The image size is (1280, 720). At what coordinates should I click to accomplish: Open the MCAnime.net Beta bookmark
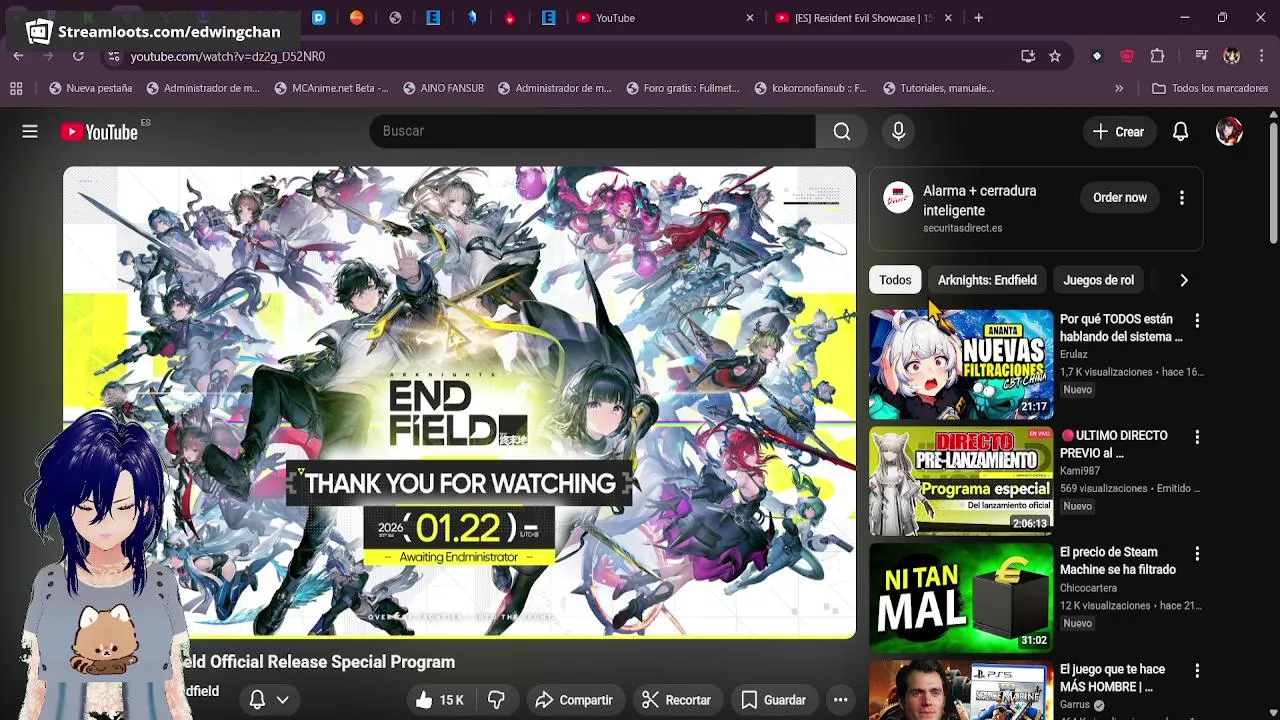331,88
